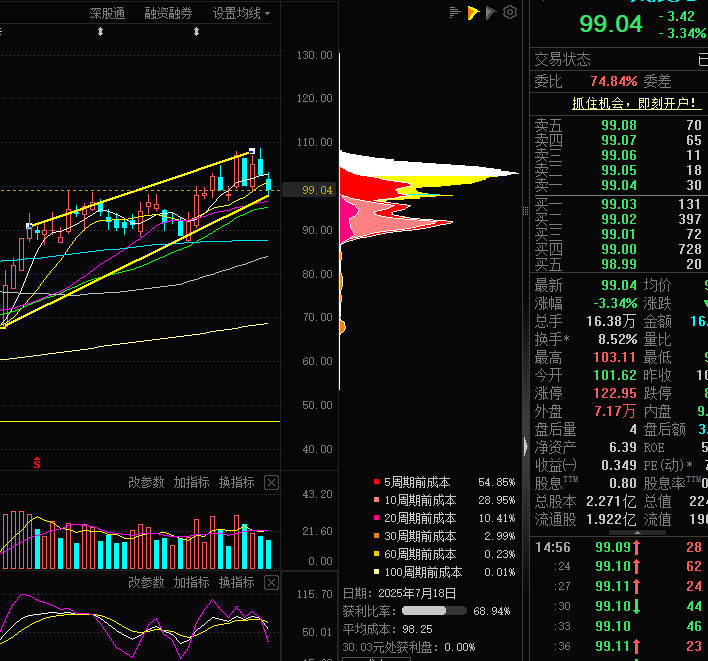The image size is (708, 661).
Task: Select the 卖四 row at 99.07
Action: coord(619,140)
